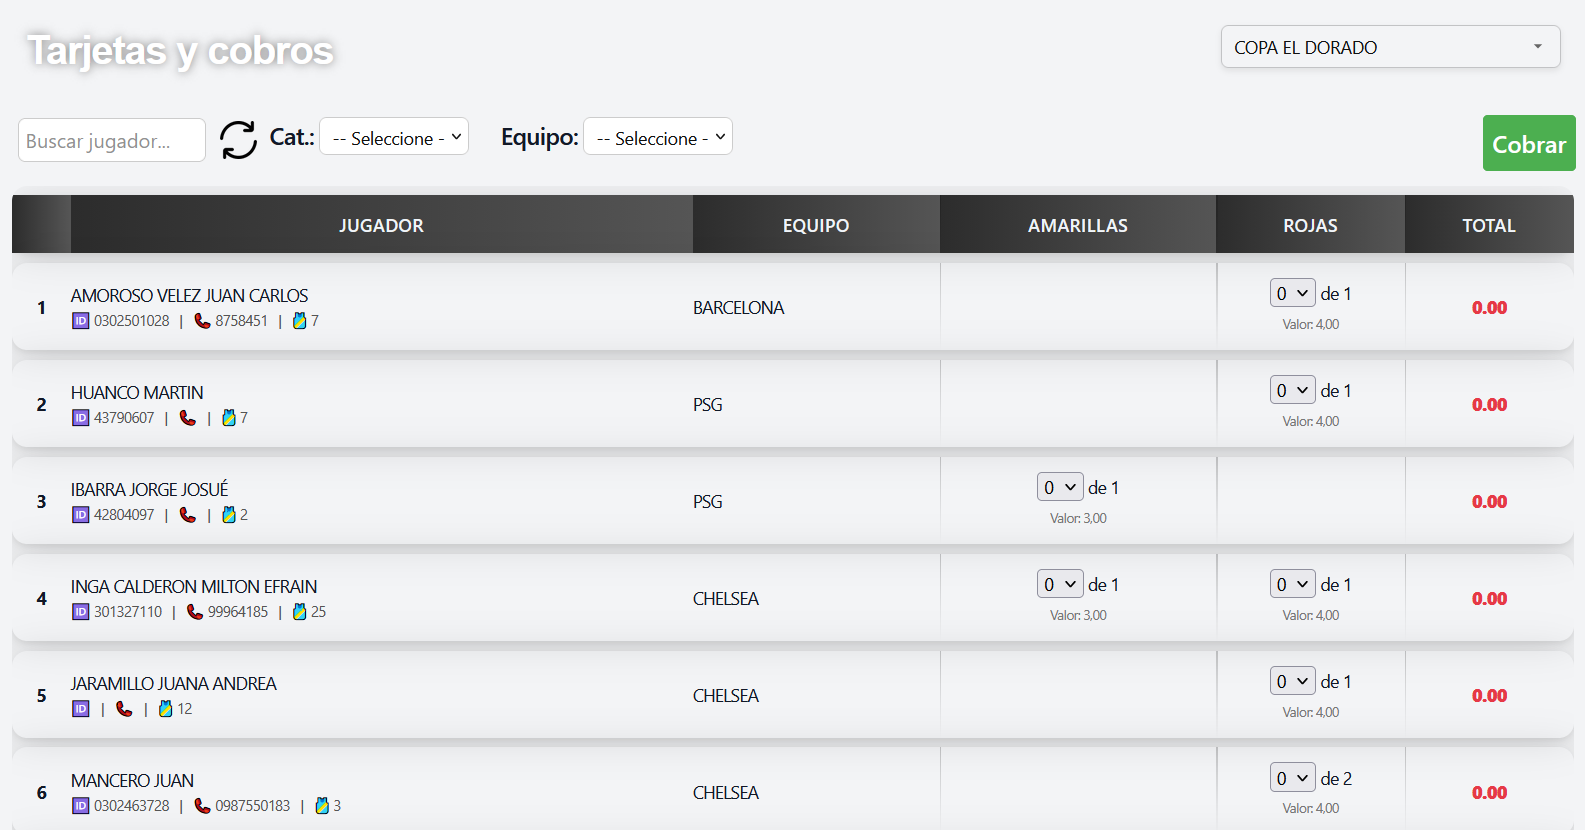The width and height of the screenshot is (1585, 830).
Task: Select player name JARAMILLO JUANA ANDREA
Action: (x=173, y=684)
